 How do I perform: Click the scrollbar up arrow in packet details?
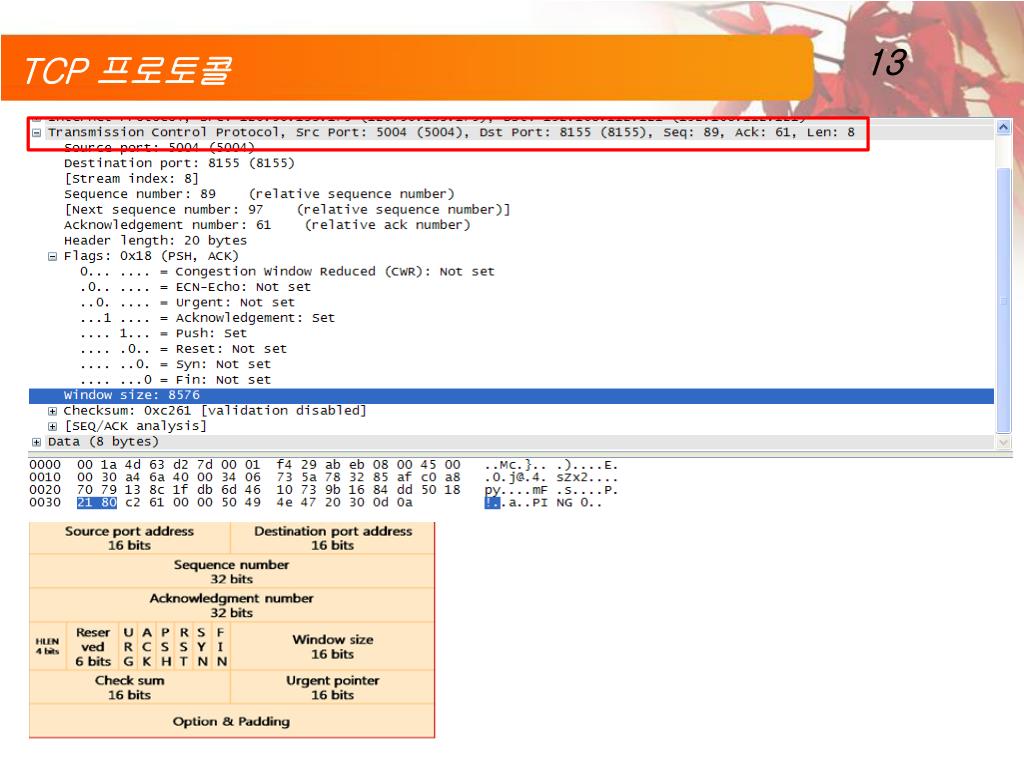1004,127
